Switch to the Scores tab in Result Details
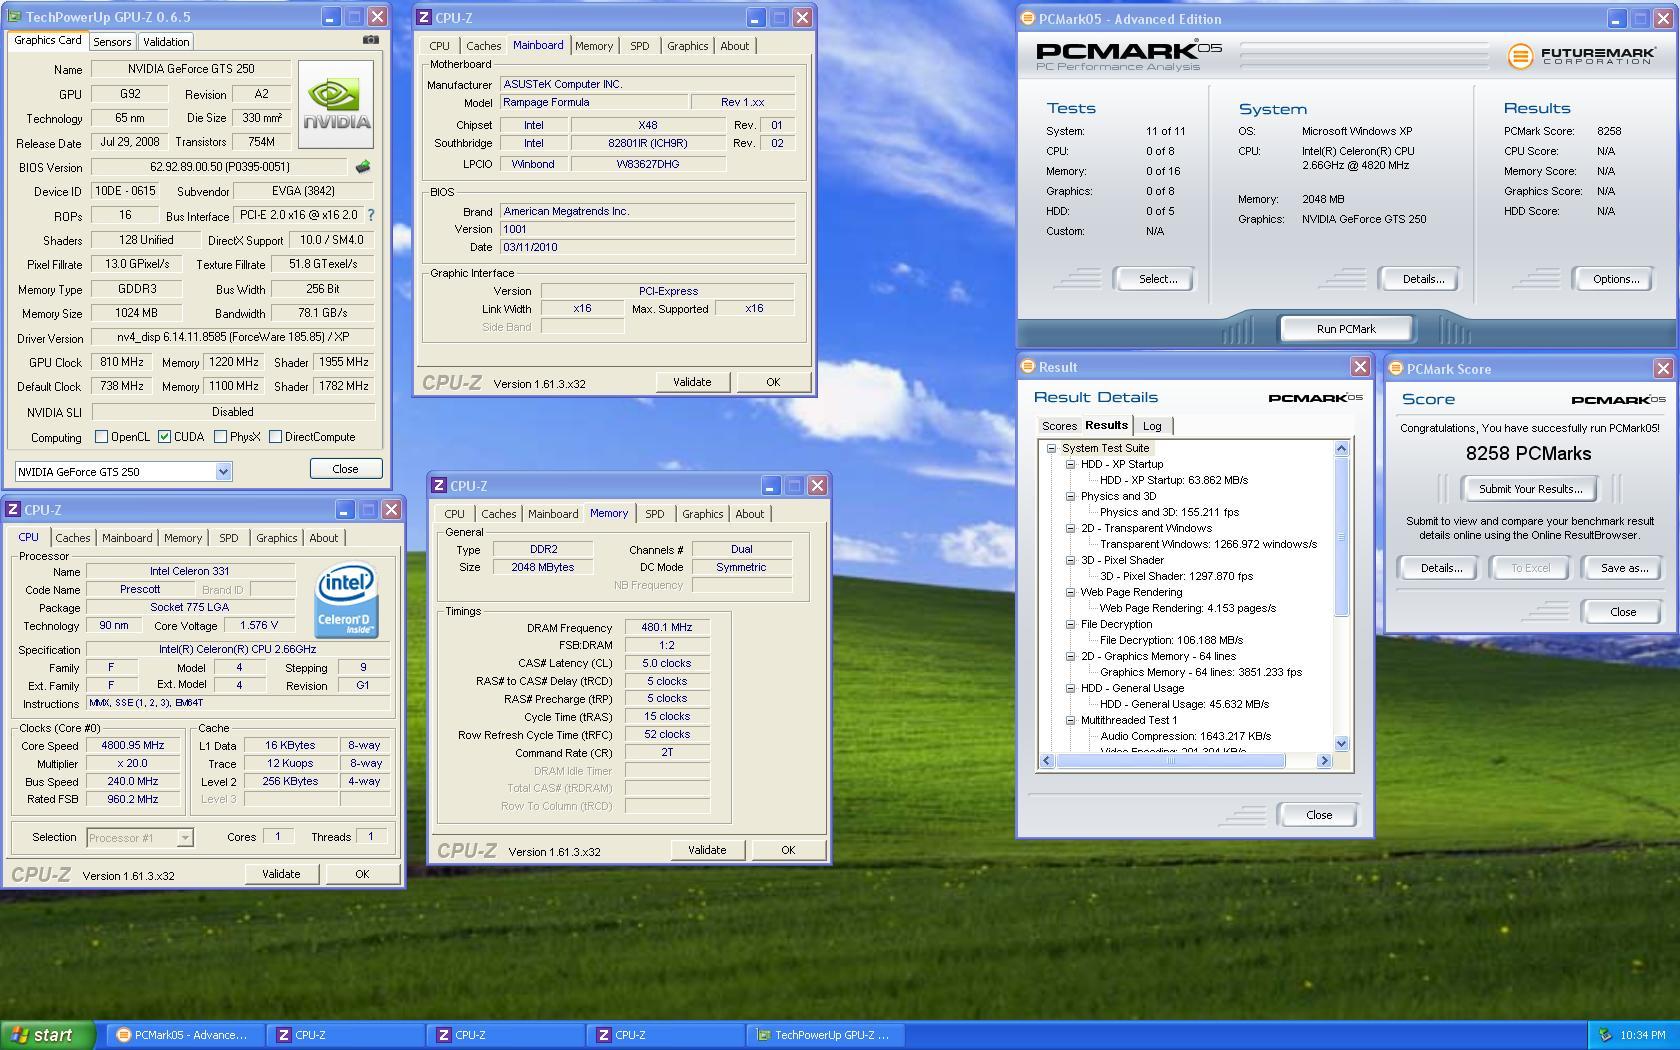 (x=1059, y=426)
